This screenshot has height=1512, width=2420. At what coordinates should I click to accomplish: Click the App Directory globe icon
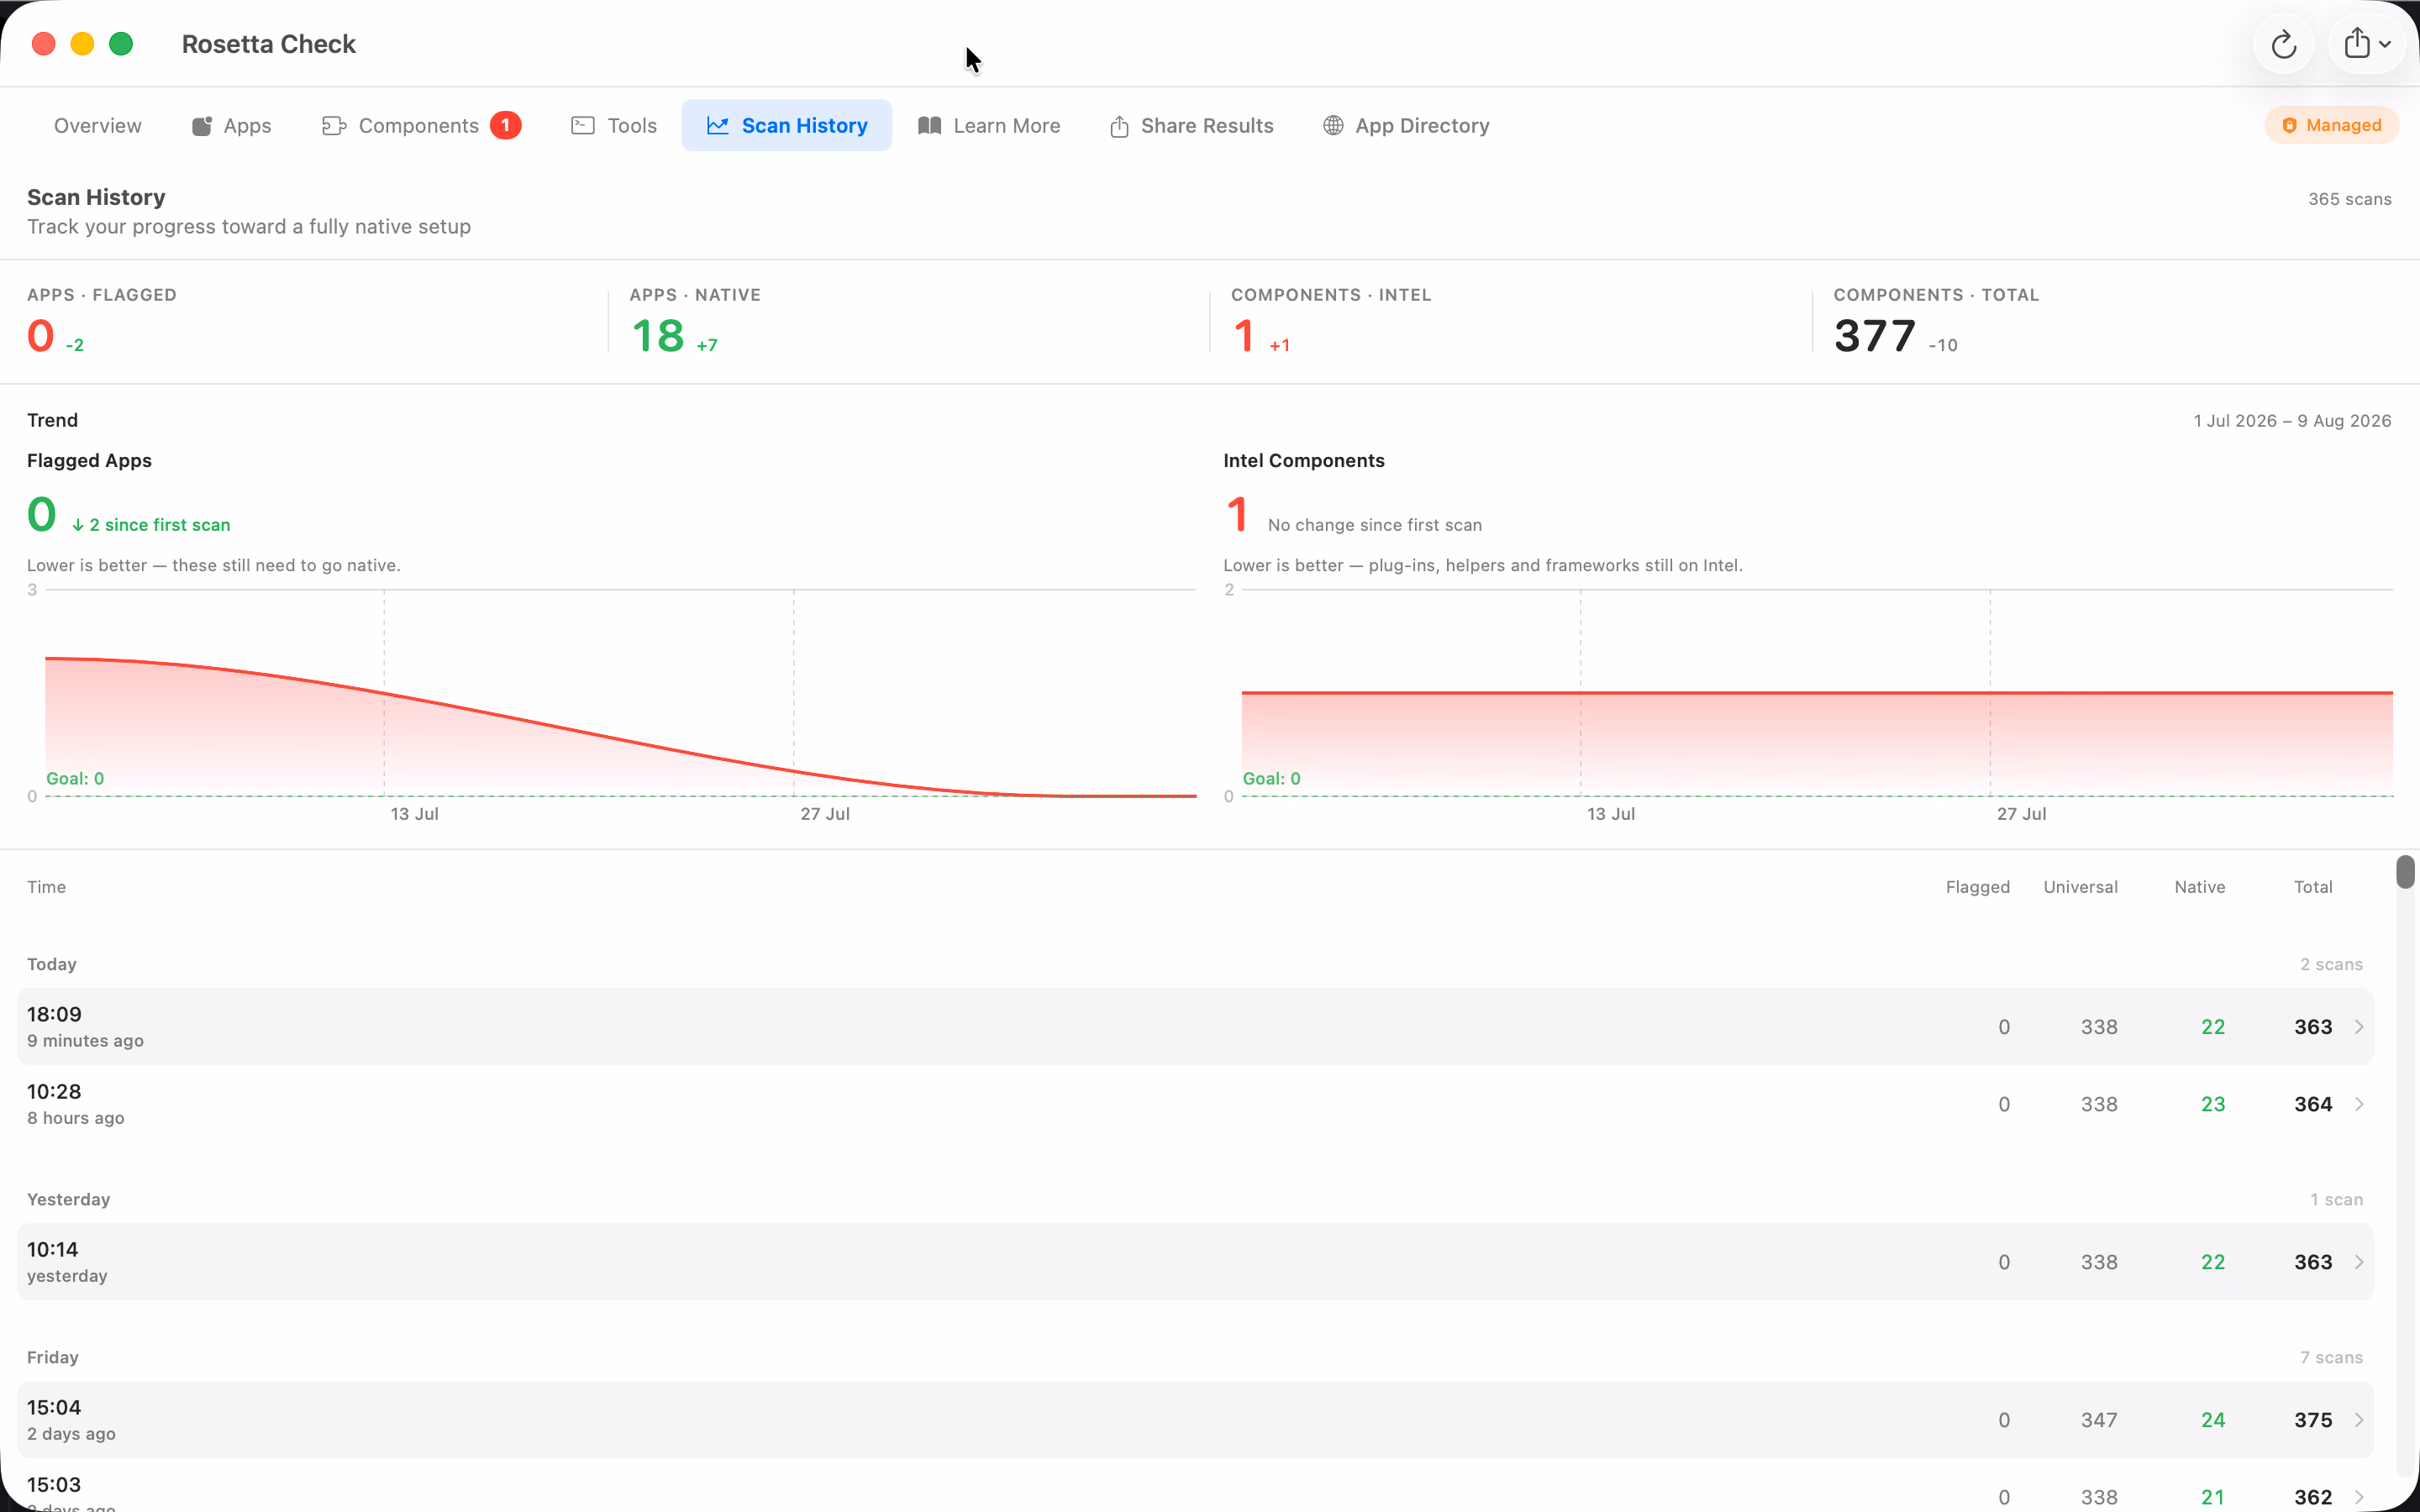pyautogui.click(x=1333, y=126)
